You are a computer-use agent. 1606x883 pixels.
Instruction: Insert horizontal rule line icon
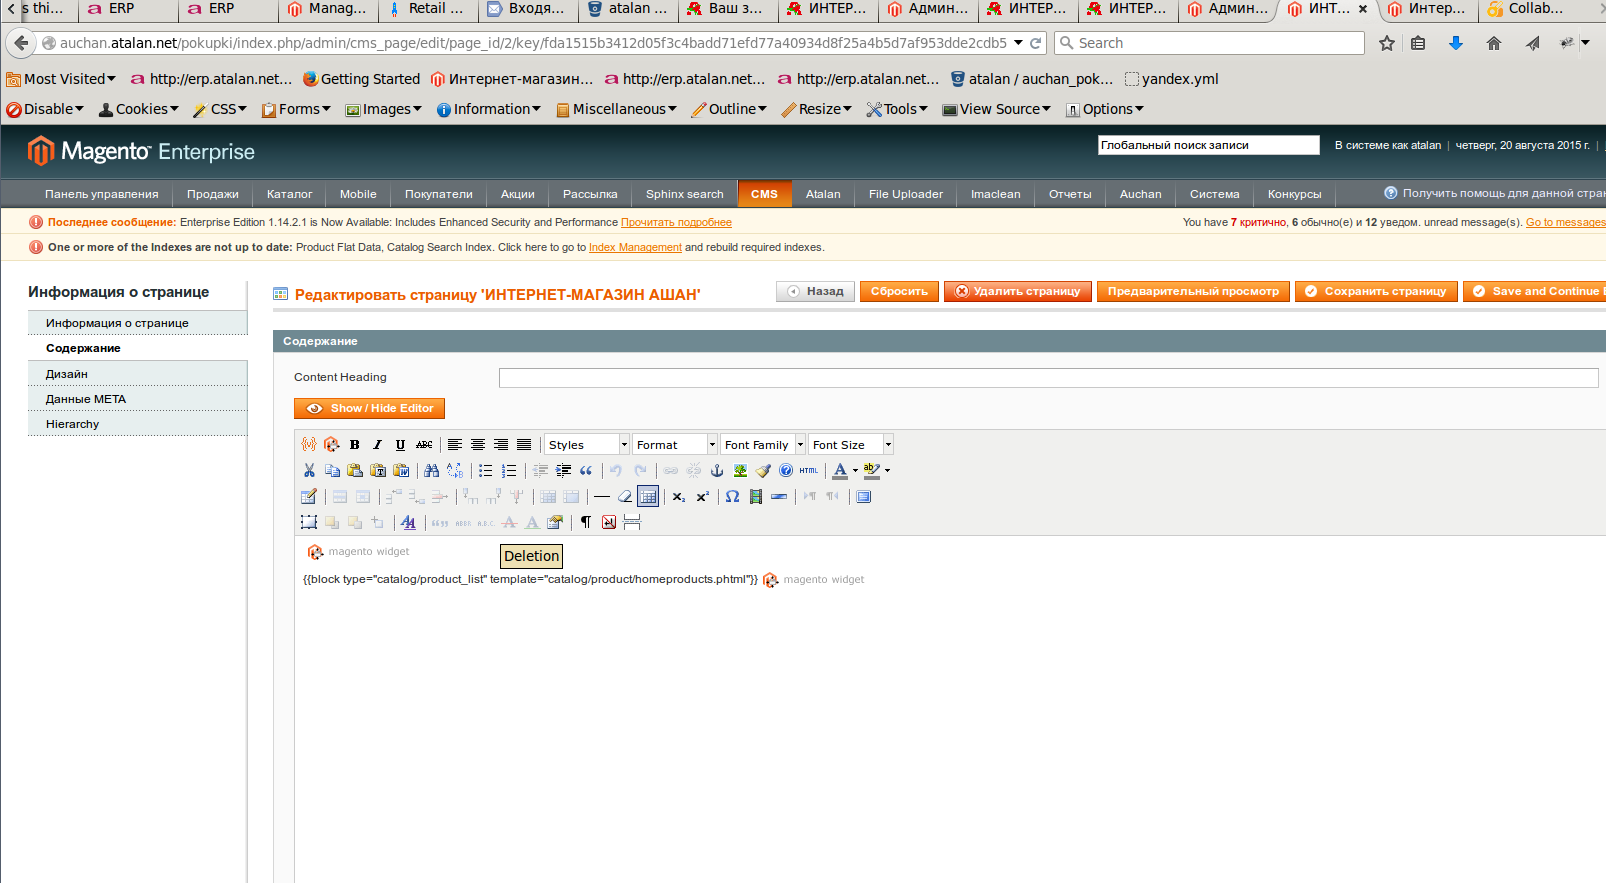point(602,496)
